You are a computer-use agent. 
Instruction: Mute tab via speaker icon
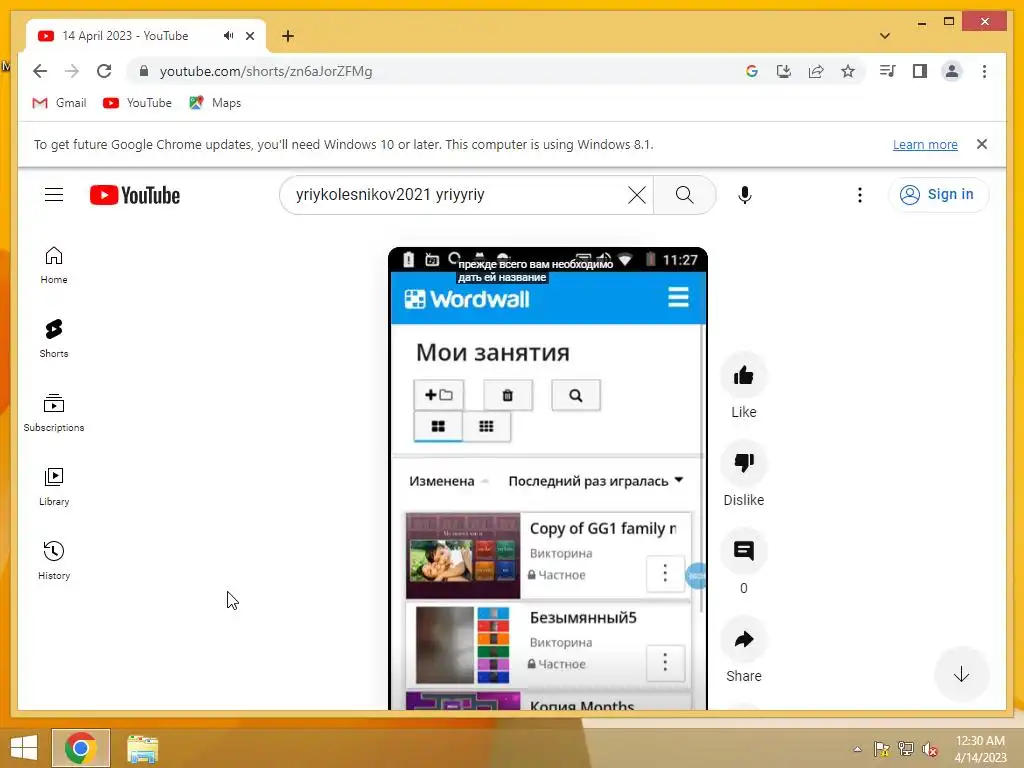click(x=228, y=36)
